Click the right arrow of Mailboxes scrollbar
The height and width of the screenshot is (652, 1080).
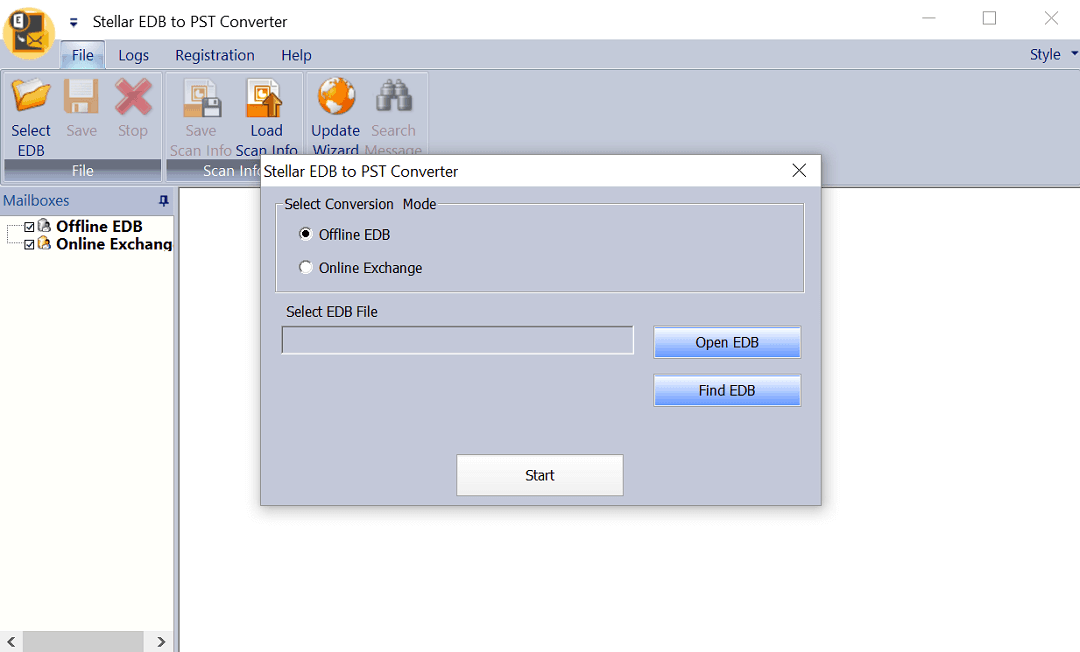(161, 642)
